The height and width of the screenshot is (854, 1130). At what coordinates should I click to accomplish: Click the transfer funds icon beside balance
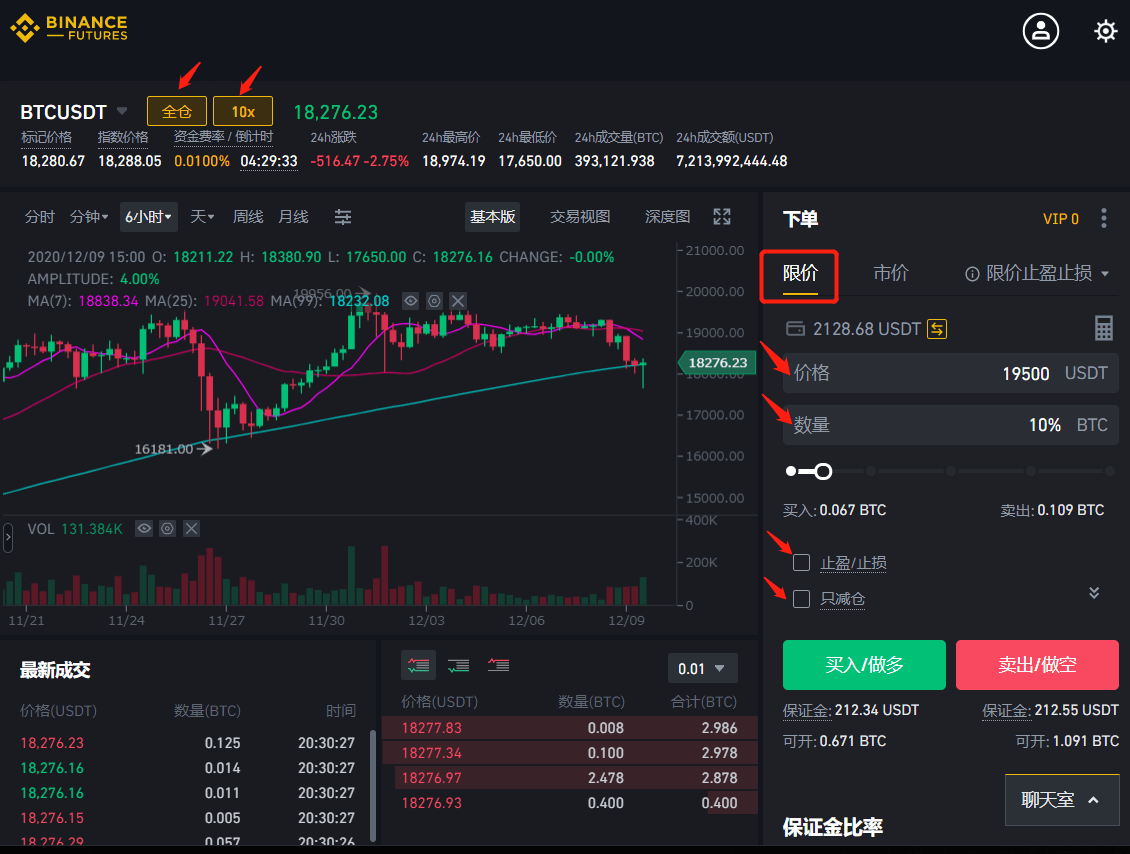pos(937,329)
